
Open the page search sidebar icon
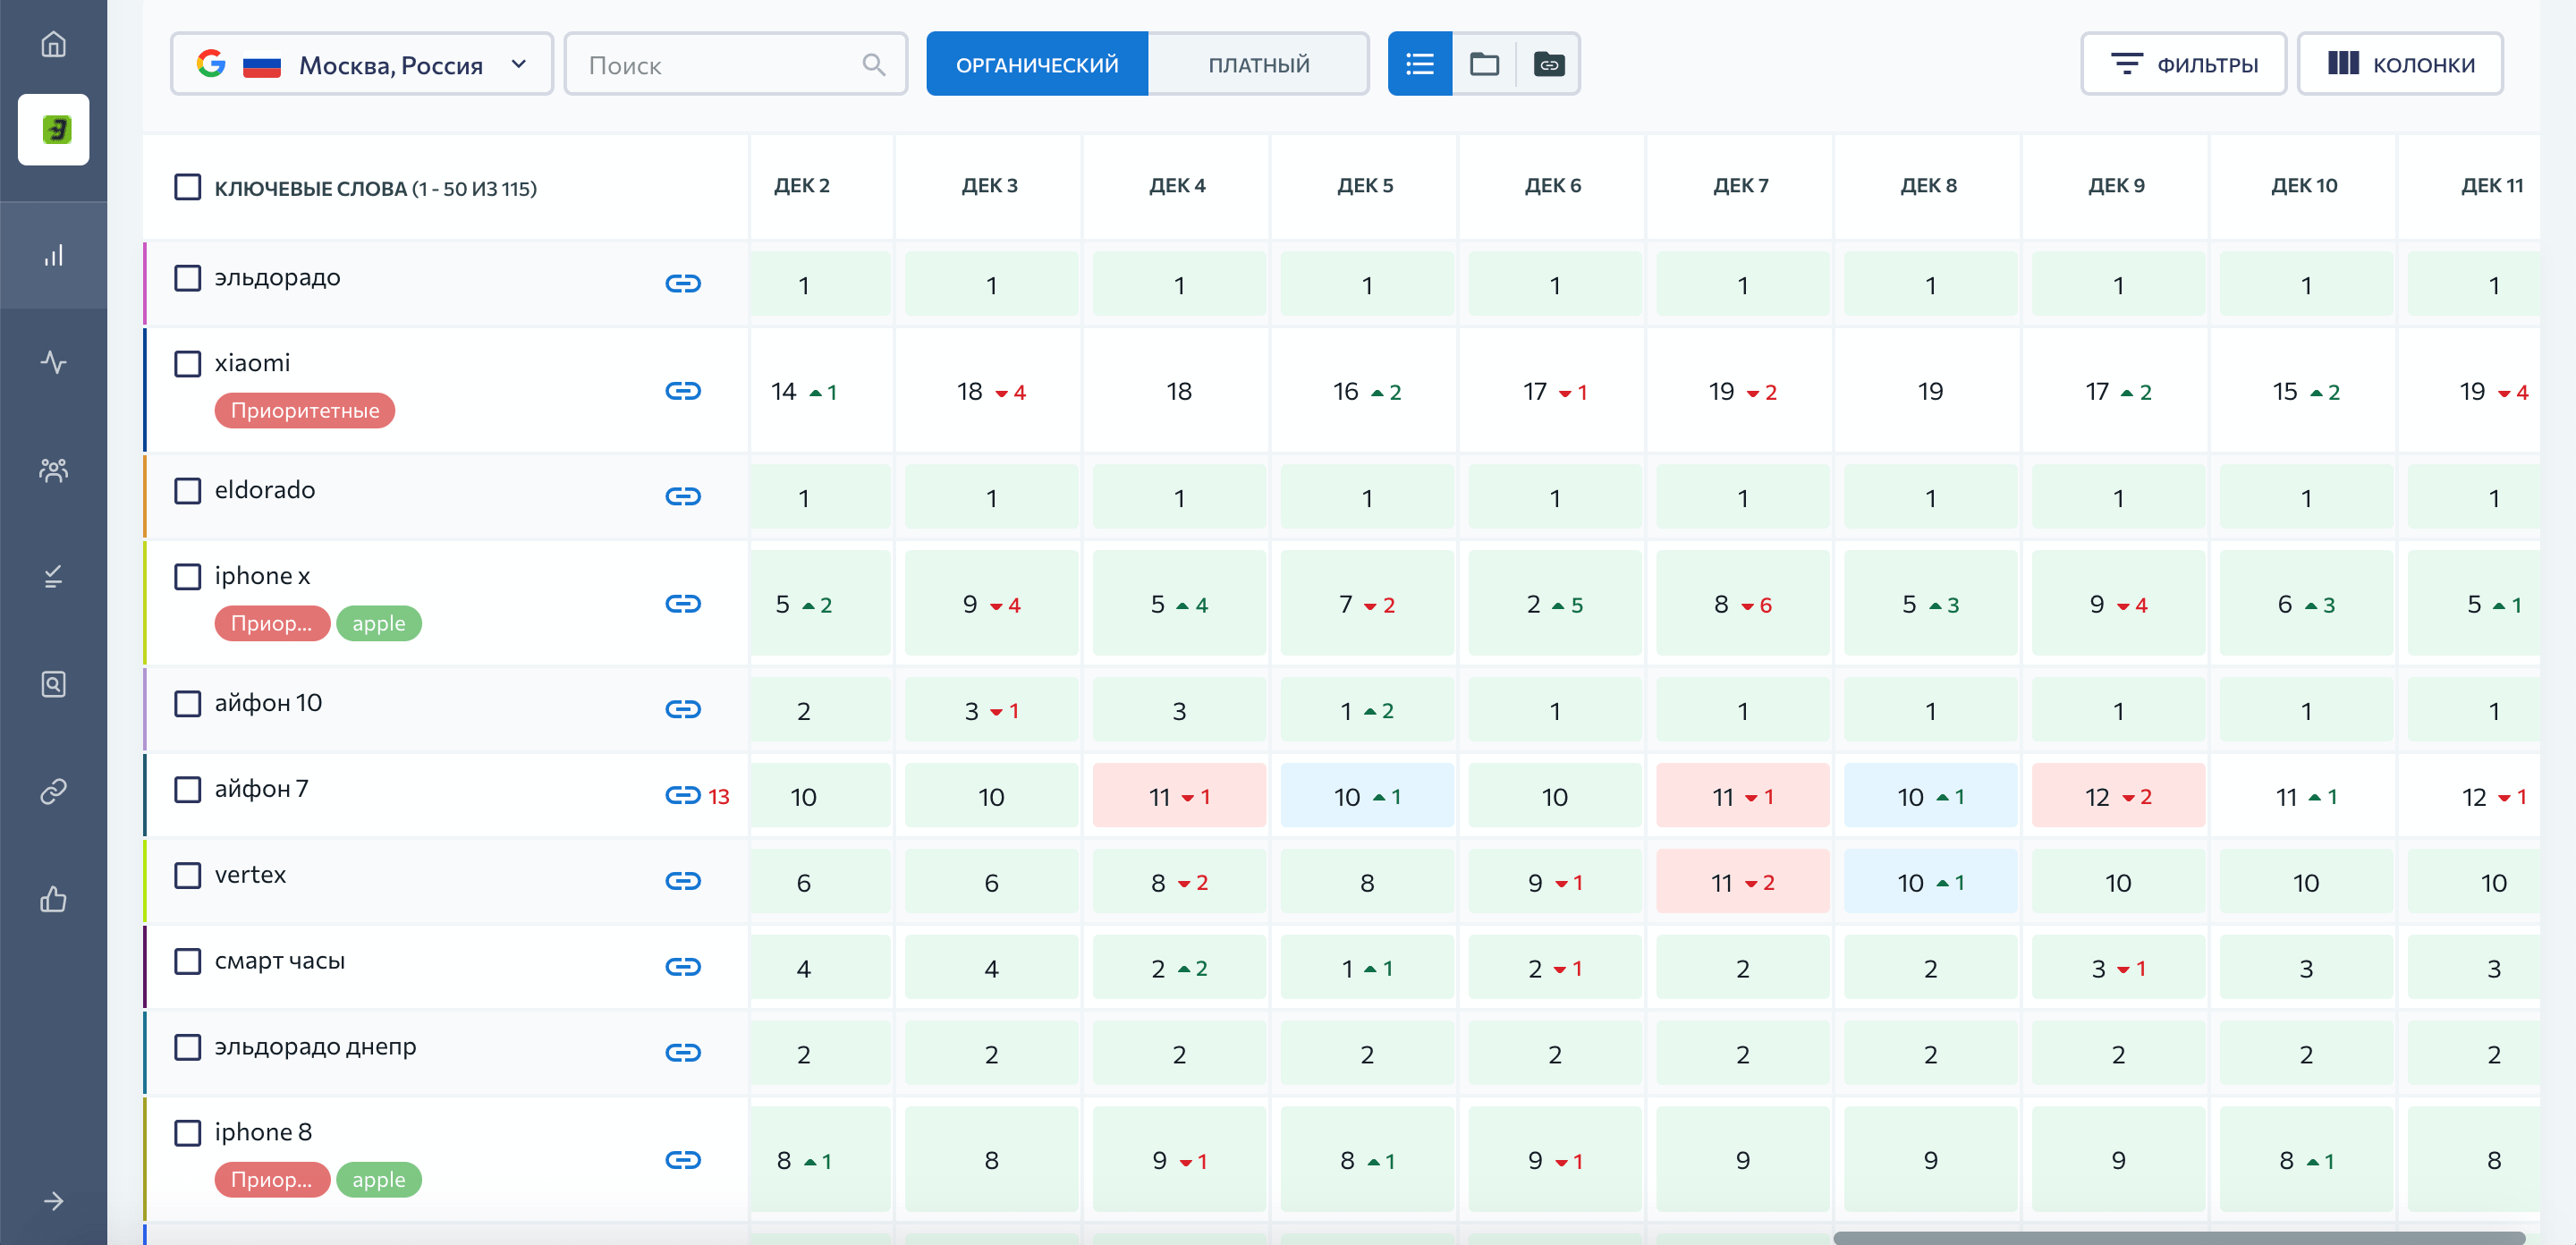[53, 684]
